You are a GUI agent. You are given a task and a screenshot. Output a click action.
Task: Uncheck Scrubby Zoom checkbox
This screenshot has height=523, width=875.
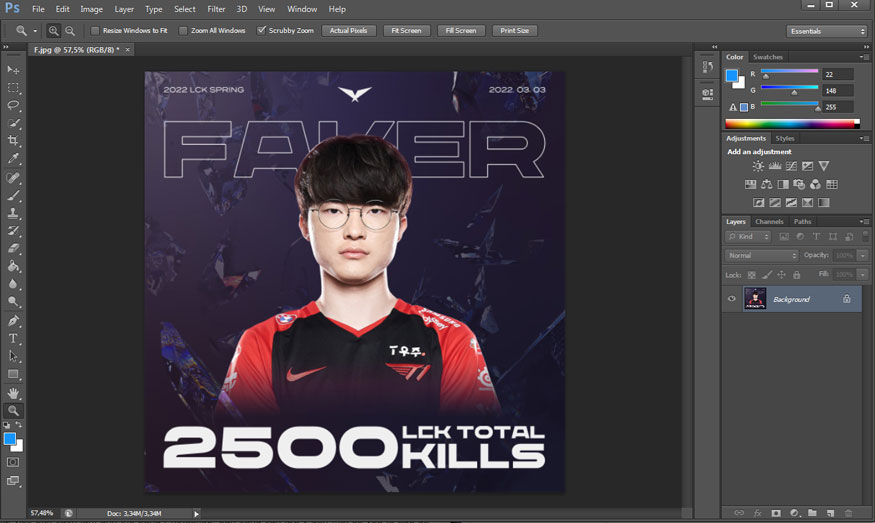(x=261, y=31)
